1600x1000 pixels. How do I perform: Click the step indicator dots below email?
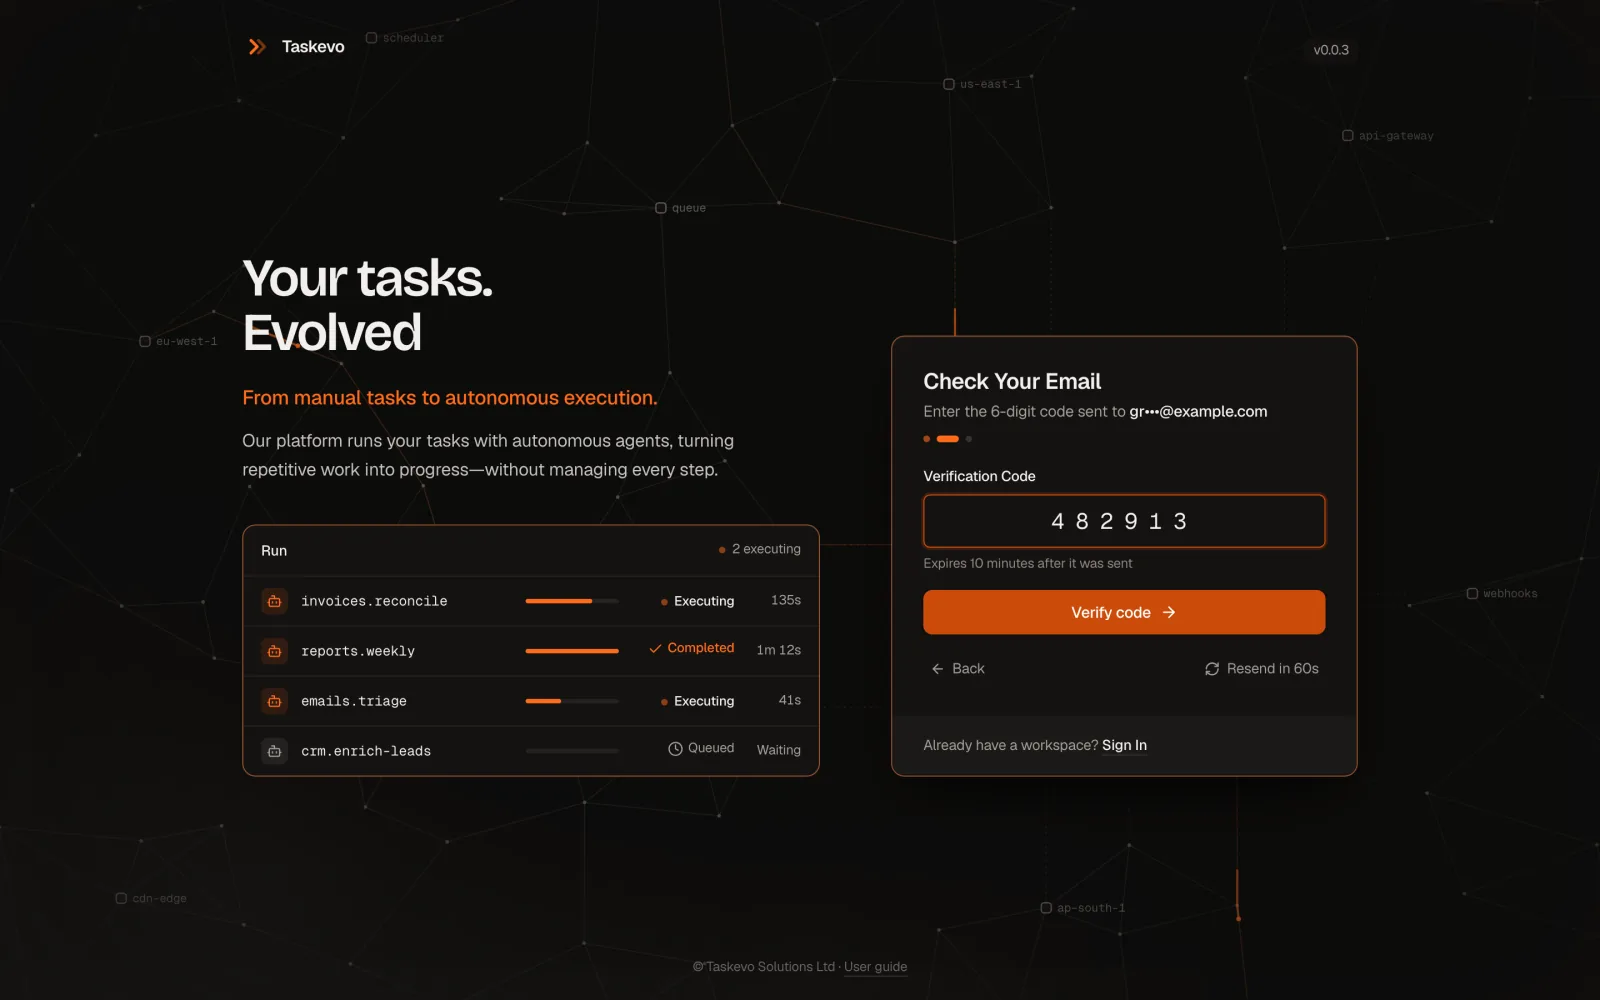point(948,439)
